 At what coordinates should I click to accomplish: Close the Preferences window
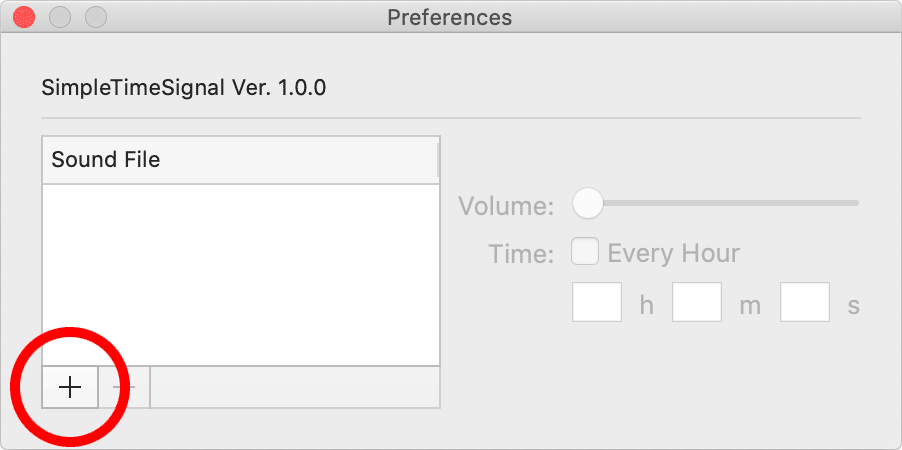coord(24,17)
